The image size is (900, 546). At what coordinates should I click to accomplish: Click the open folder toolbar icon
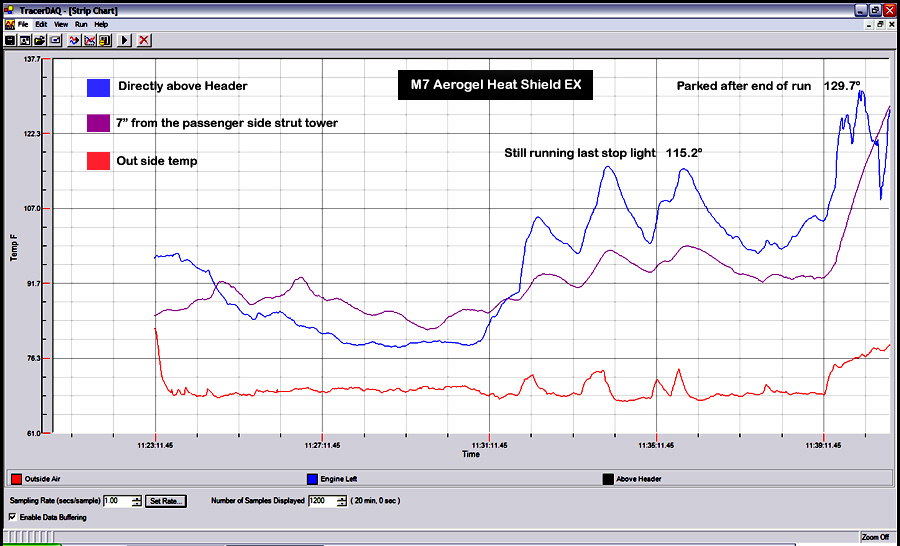click(x=40, y=40)
